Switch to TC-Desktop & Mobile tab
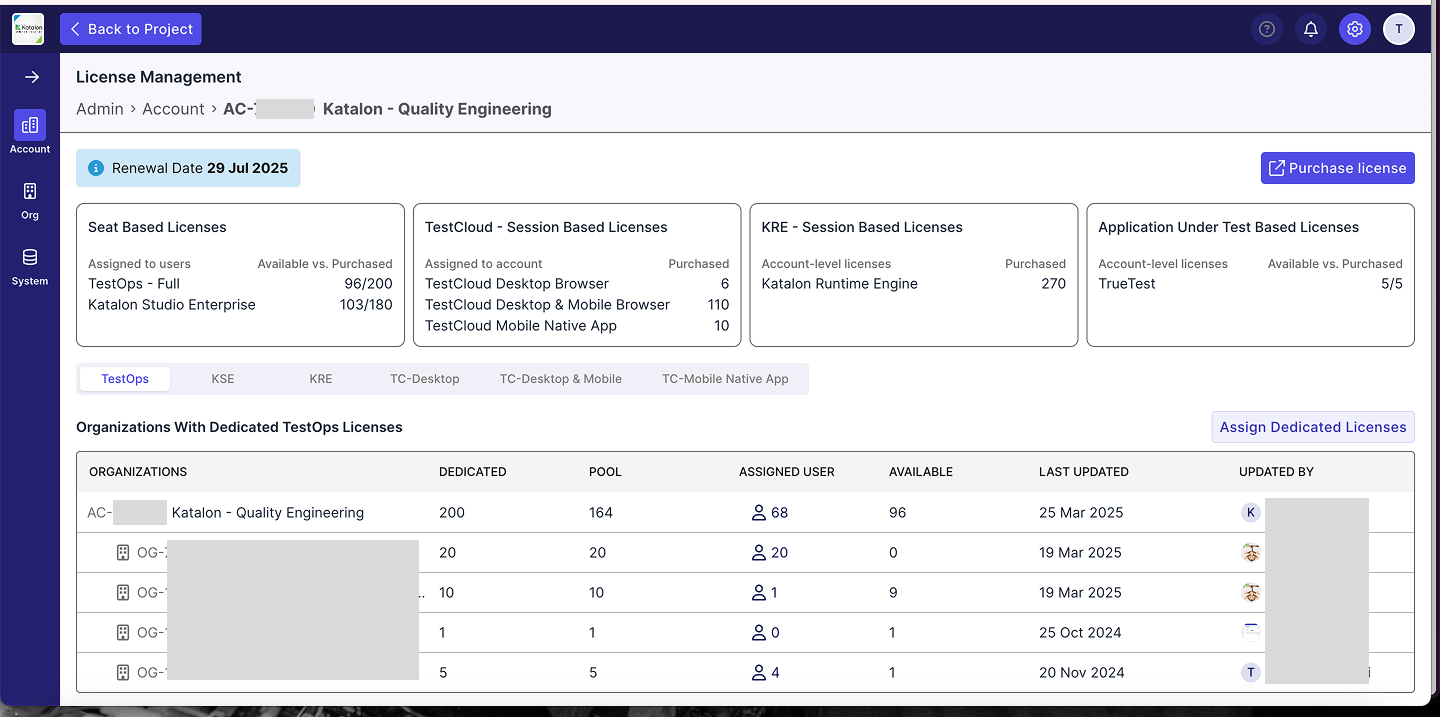1440x717 pixels. [x=561, y=379]
